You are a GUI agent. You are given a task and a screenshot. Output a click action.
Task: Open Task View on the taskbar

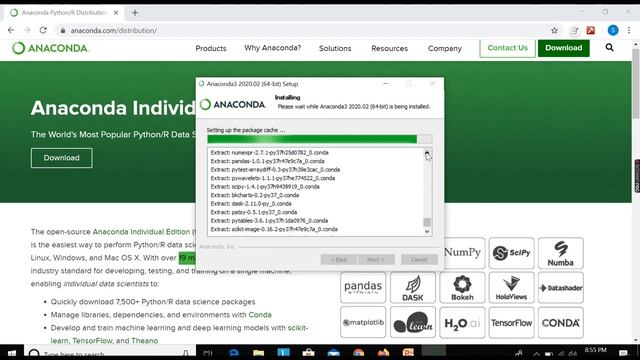208,353
